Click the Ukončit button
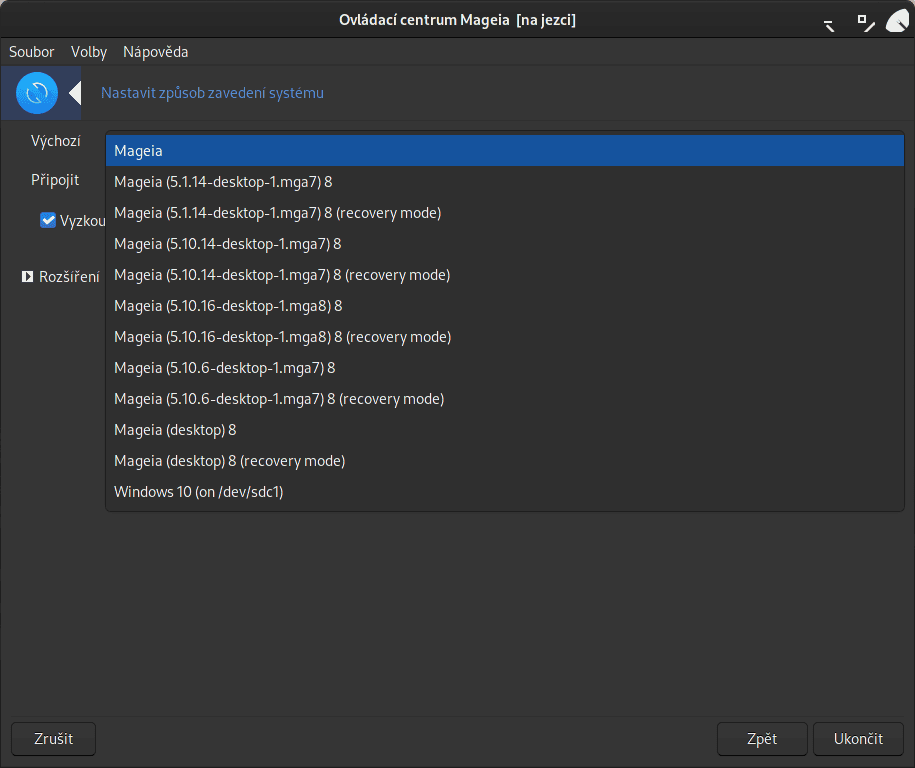The width and height of the screenshot is (915, 768). 857,738
